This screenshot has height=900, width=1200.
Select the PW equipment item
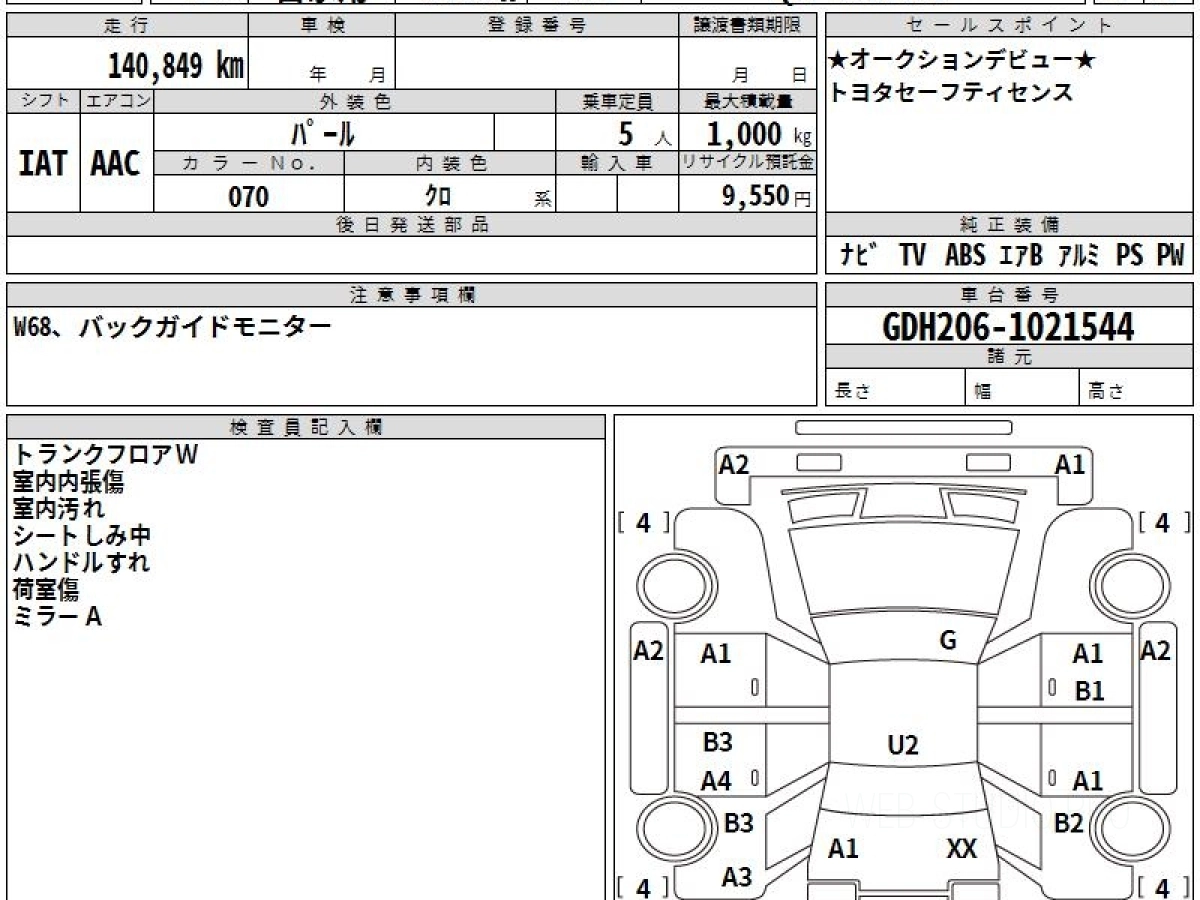click(1170, 255)
